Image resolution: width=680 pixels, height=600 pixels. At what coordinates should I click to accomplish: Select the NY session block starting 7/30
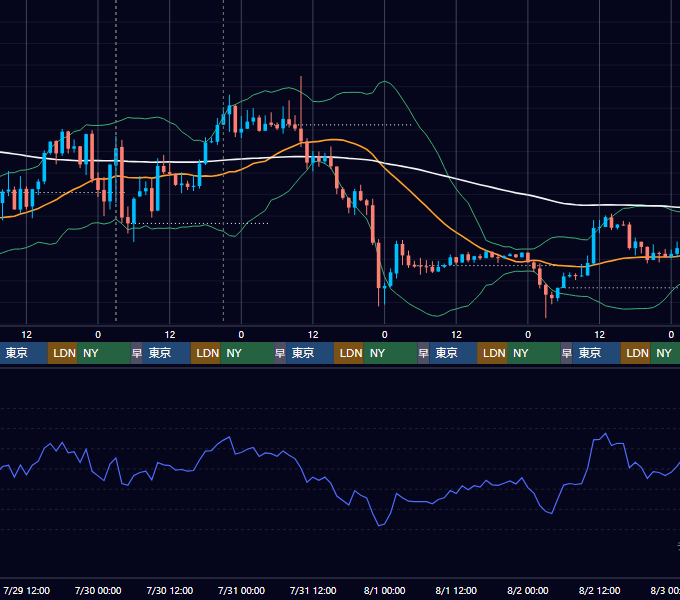(247, 353)
